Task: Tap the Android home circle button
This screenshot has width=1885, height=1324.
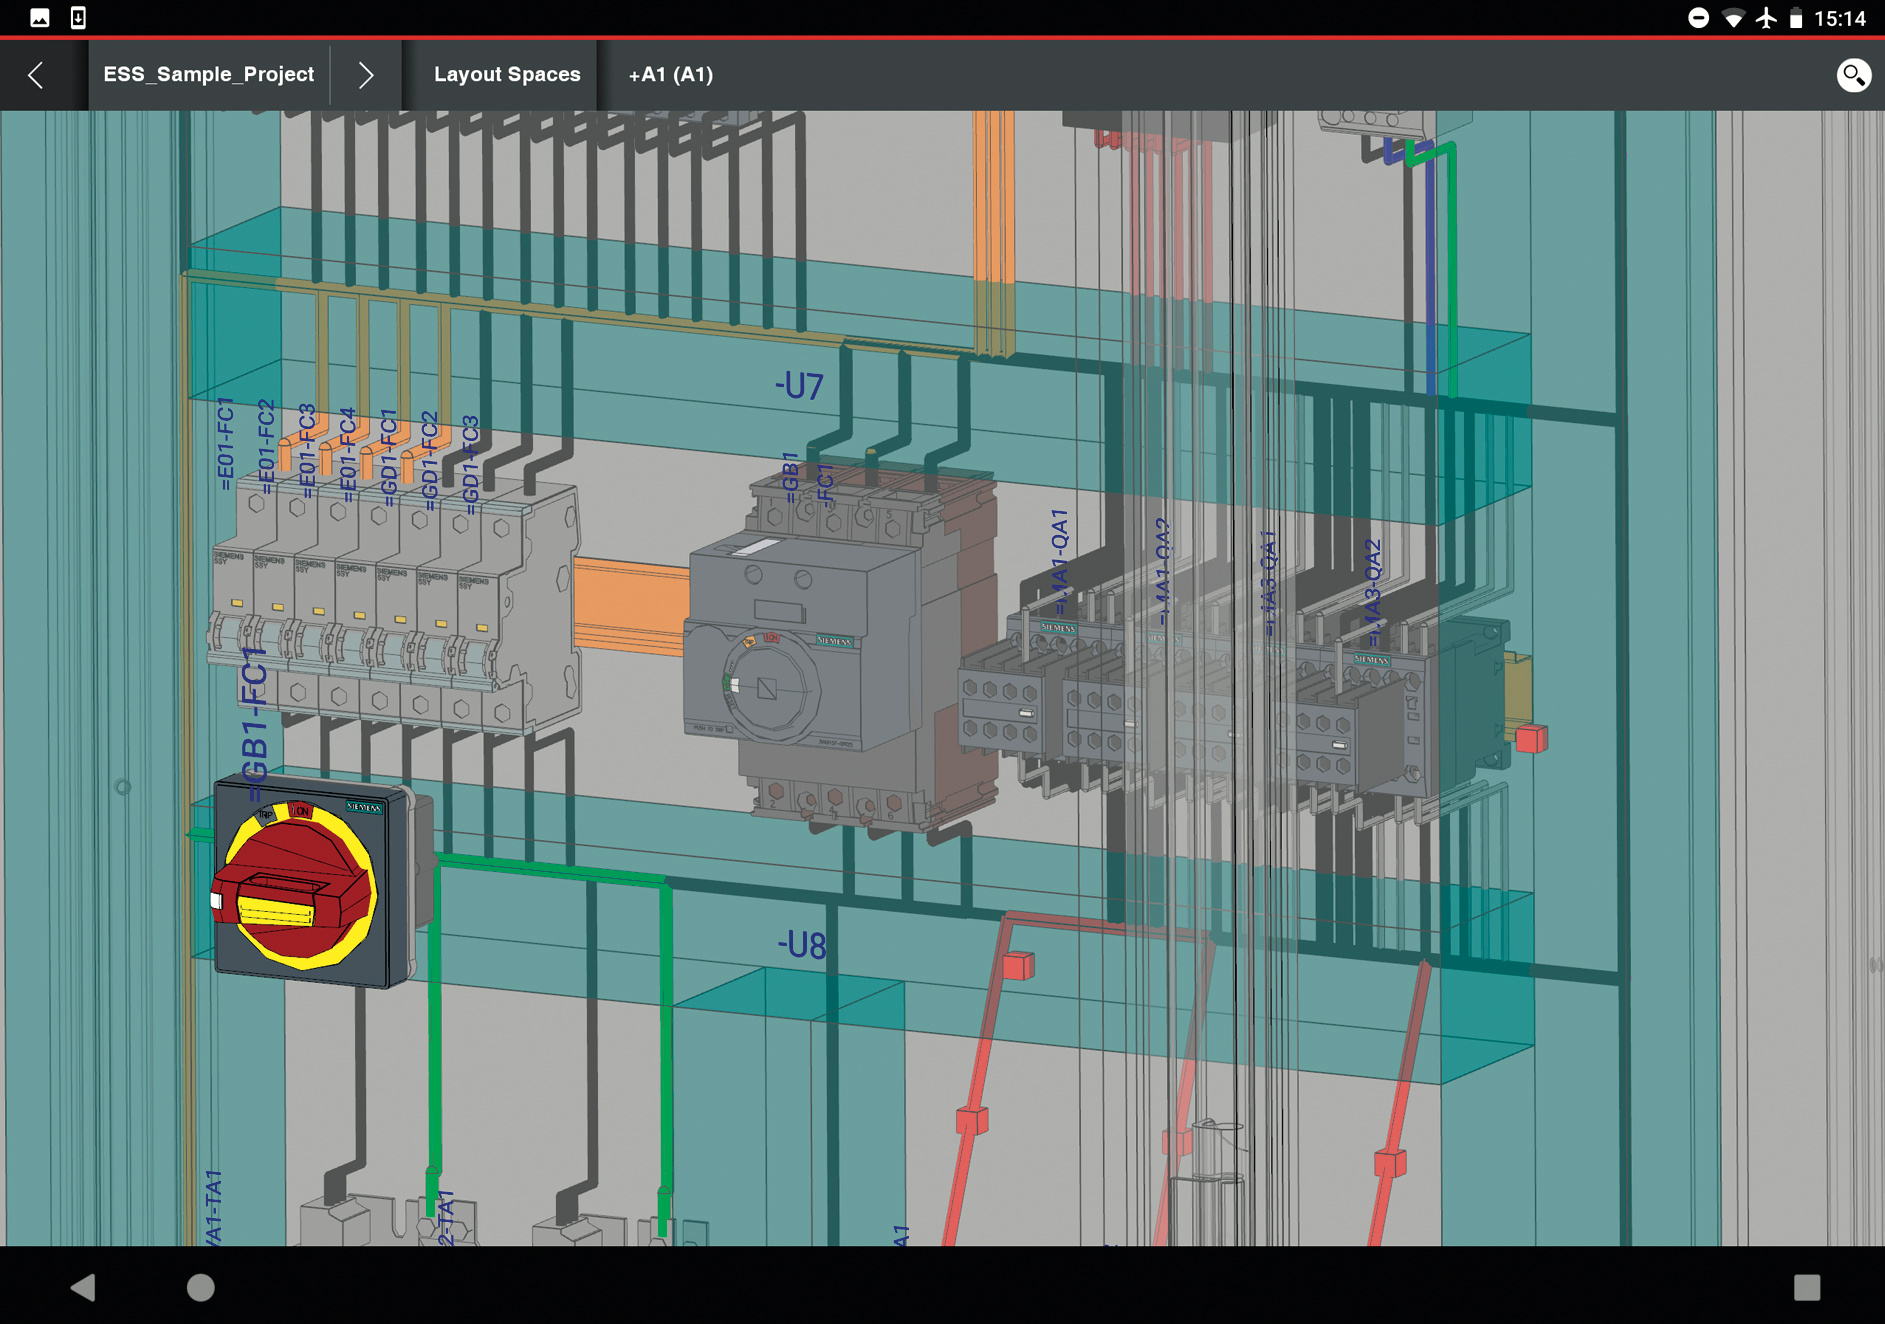Action: (200, 1287)
